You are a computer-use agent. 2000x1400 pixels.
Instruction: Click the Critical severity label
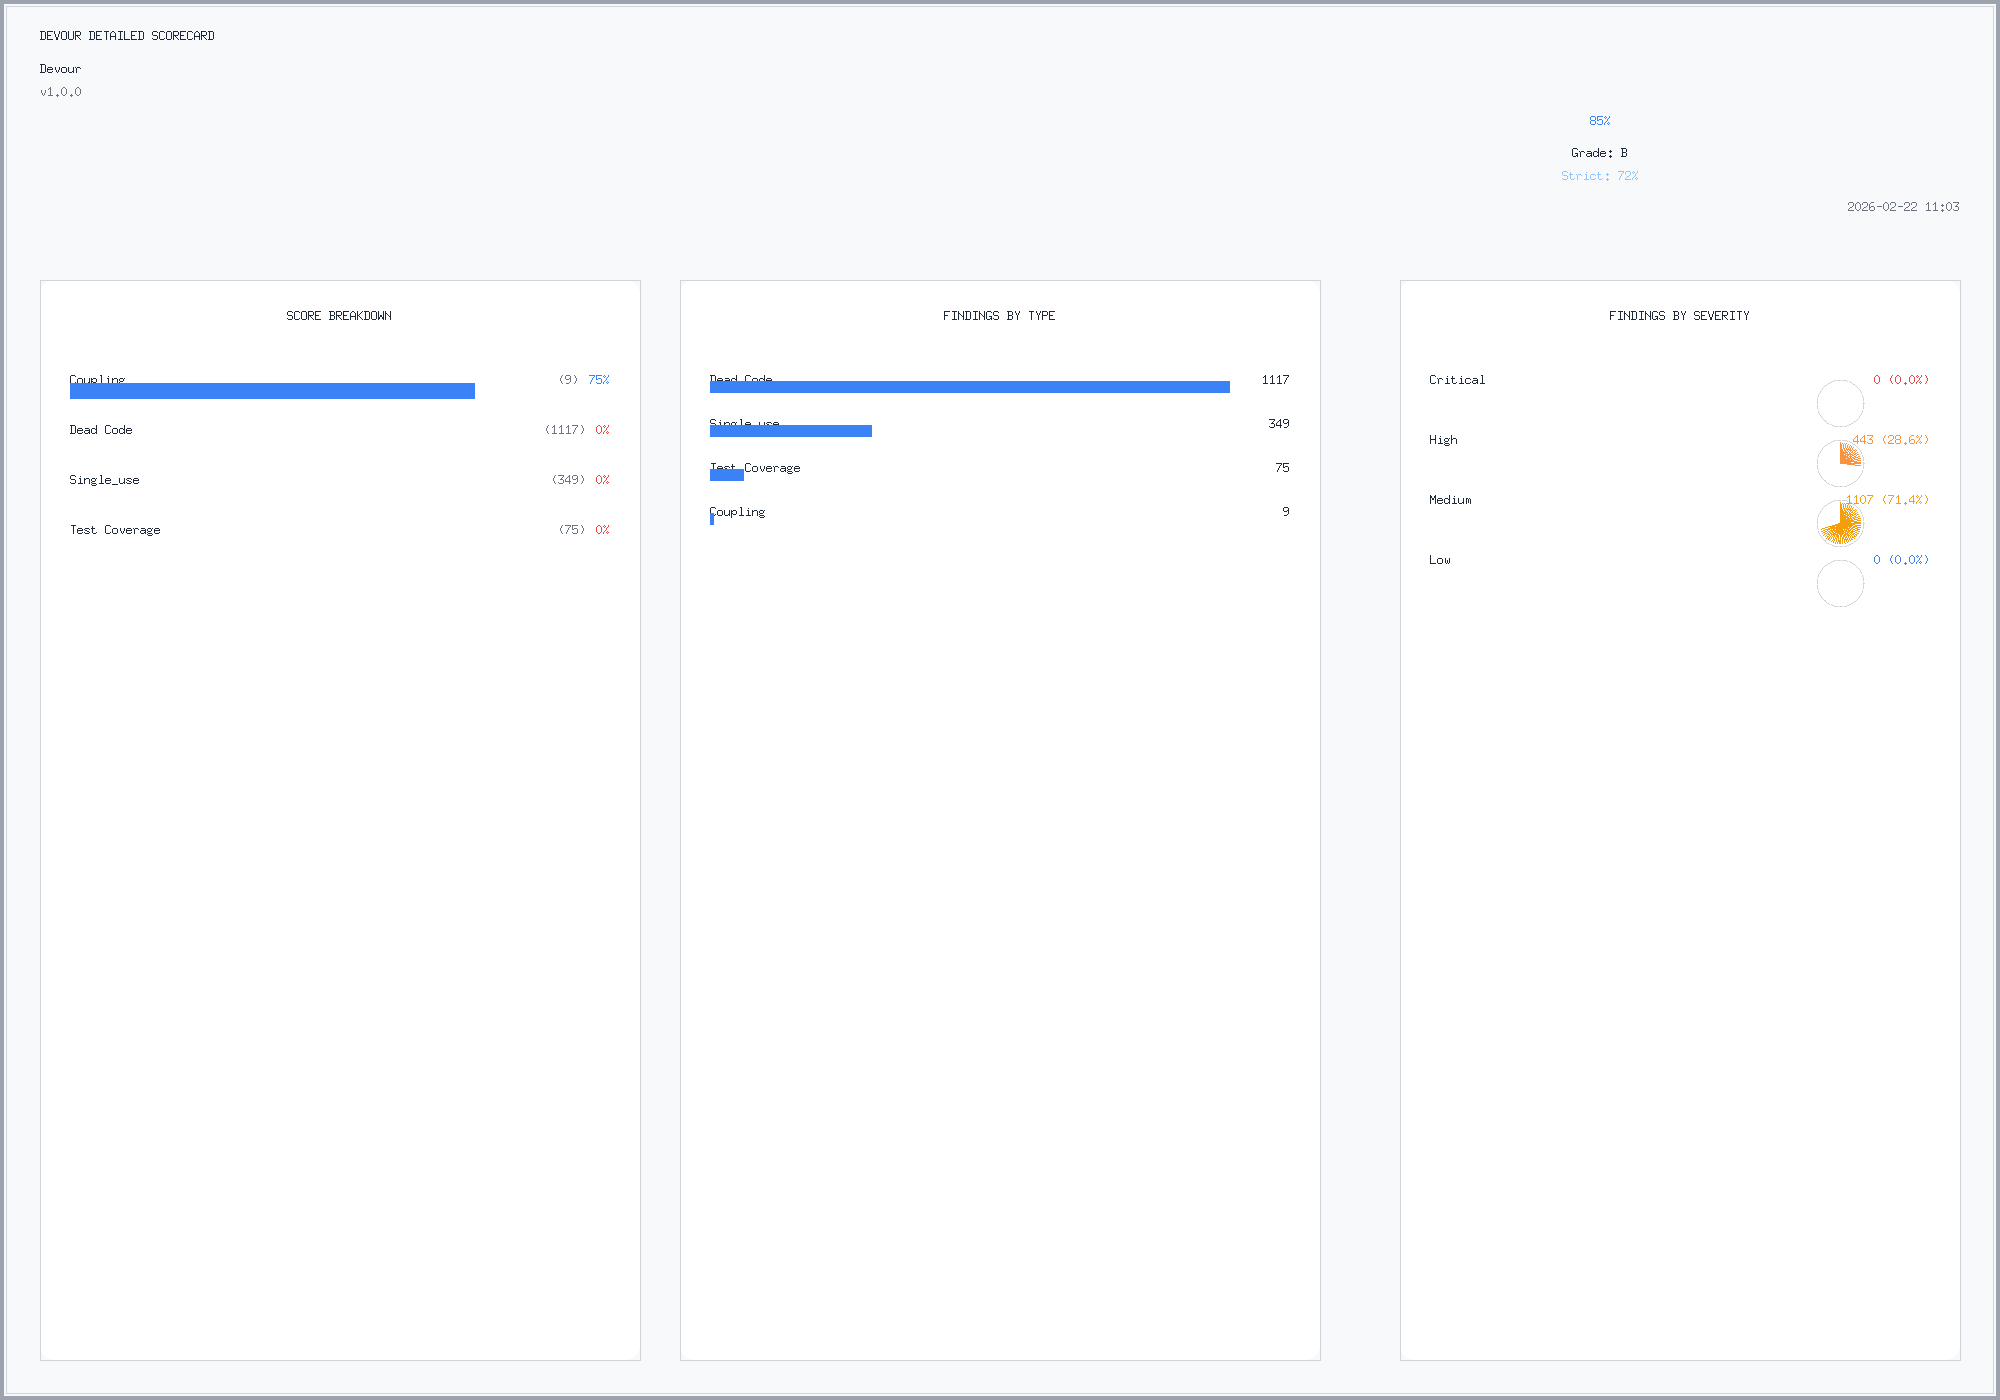click(x=1457, y=380)
